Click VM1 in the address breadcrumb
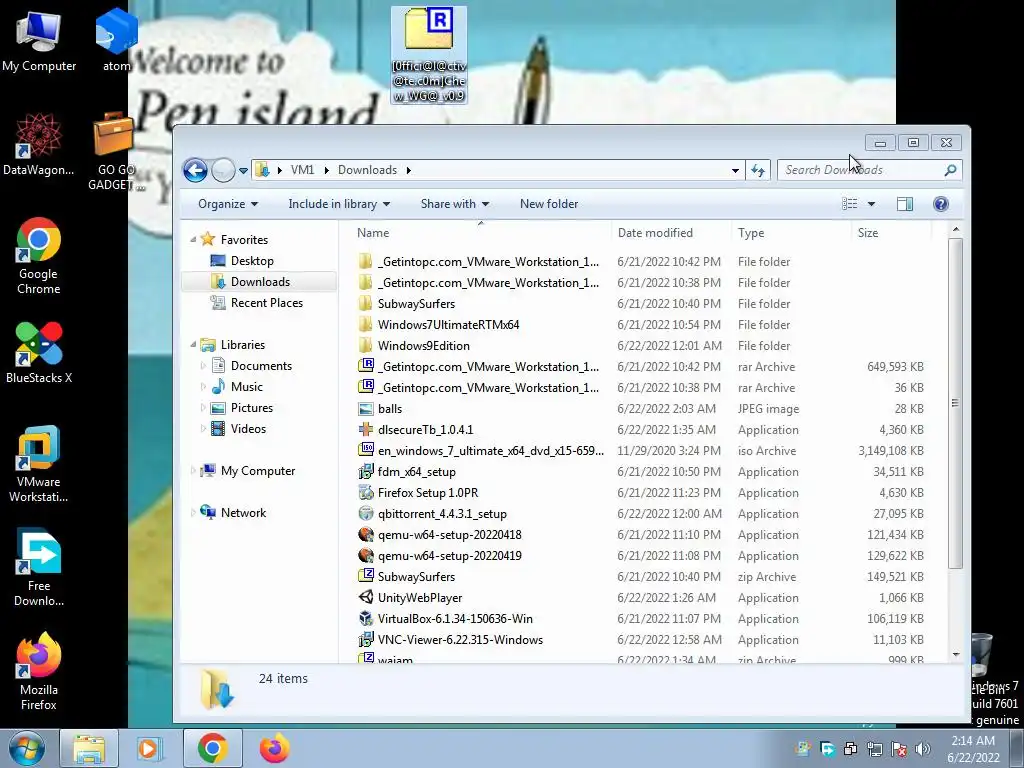Image resolution: width=1024 pixels, height=768 pixels. pos(302,170)
